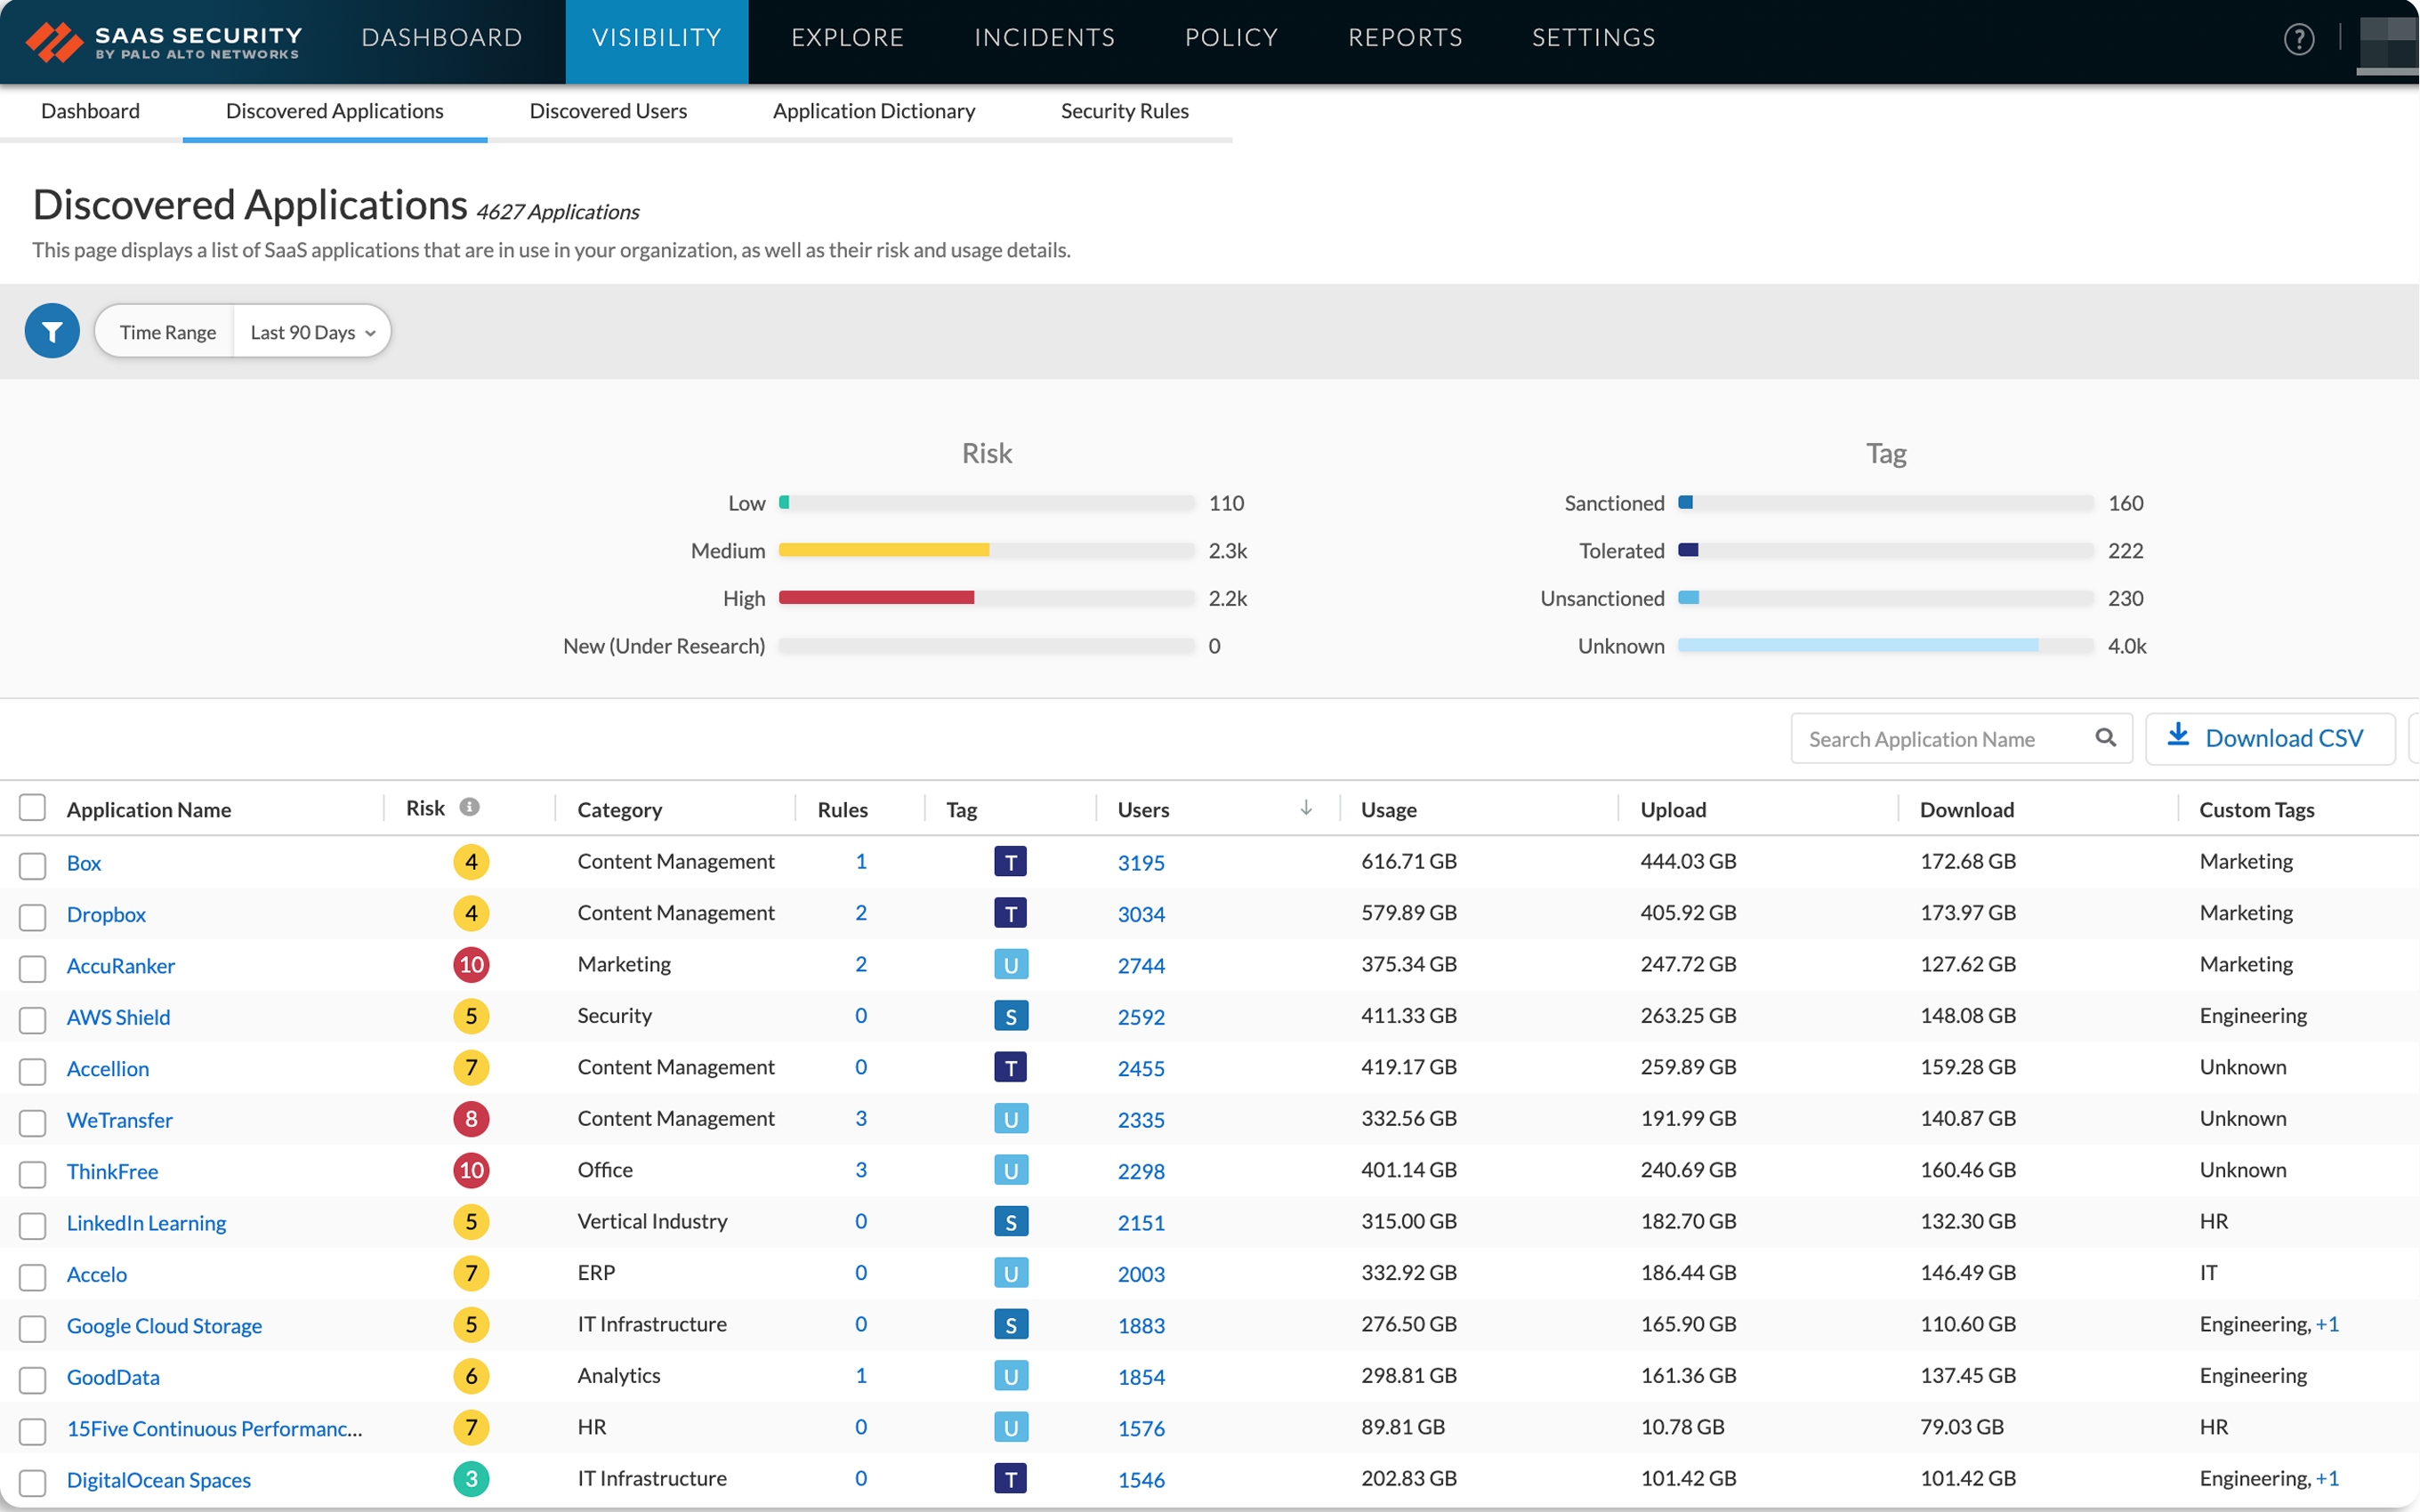
Task: Click the Download CSV button
Action: tap(2268, 738)
